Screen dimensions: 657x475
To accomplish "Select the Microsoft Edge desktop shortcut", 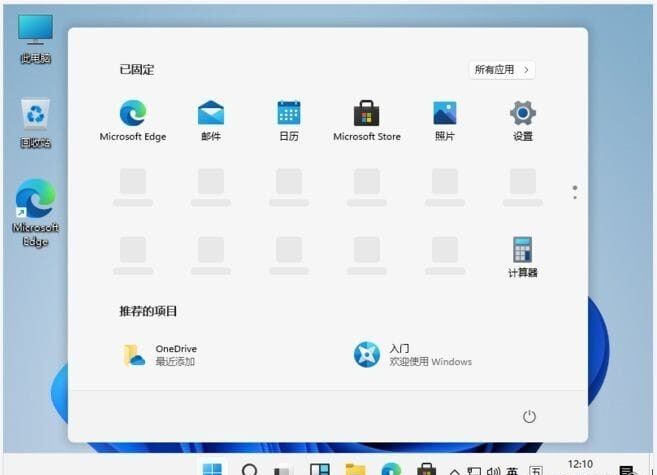I will pos(36,213).
